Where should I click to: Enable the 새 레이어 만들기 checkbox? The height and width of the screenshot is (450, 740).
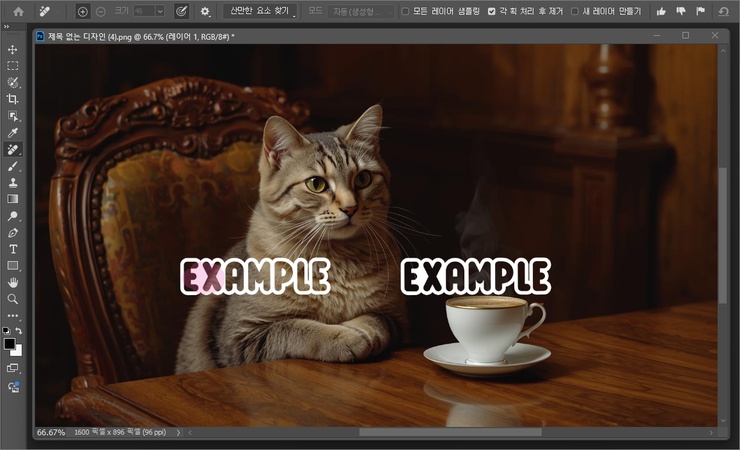[x=574, y=11]
